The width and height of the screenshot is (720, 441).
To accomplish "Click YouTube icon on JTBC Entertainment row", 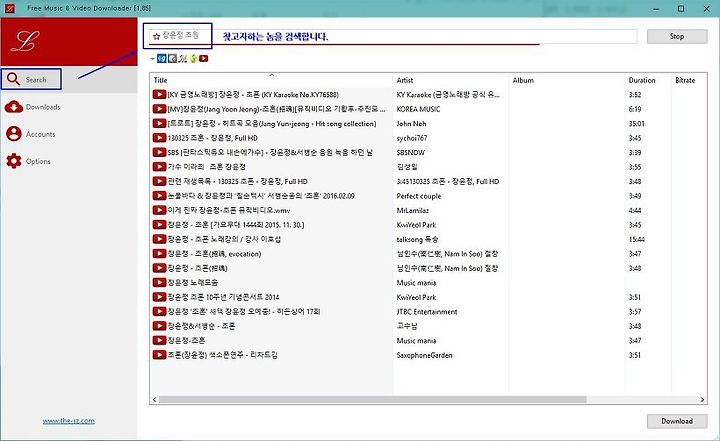I will (x=159, y=311).
